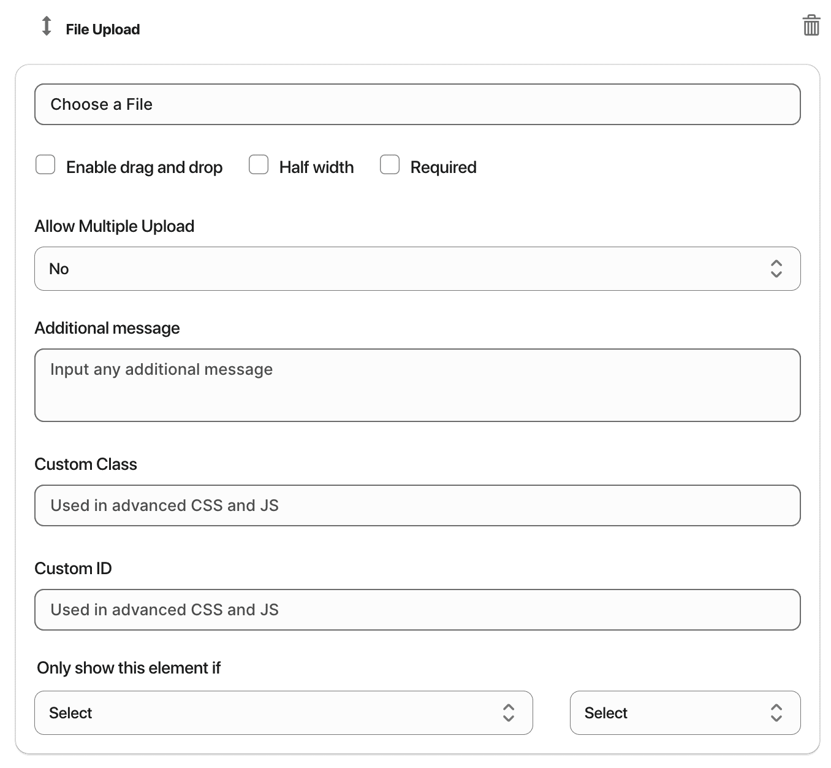Mark the field as Required
The image size is (831, 768).
click(390, 165)
